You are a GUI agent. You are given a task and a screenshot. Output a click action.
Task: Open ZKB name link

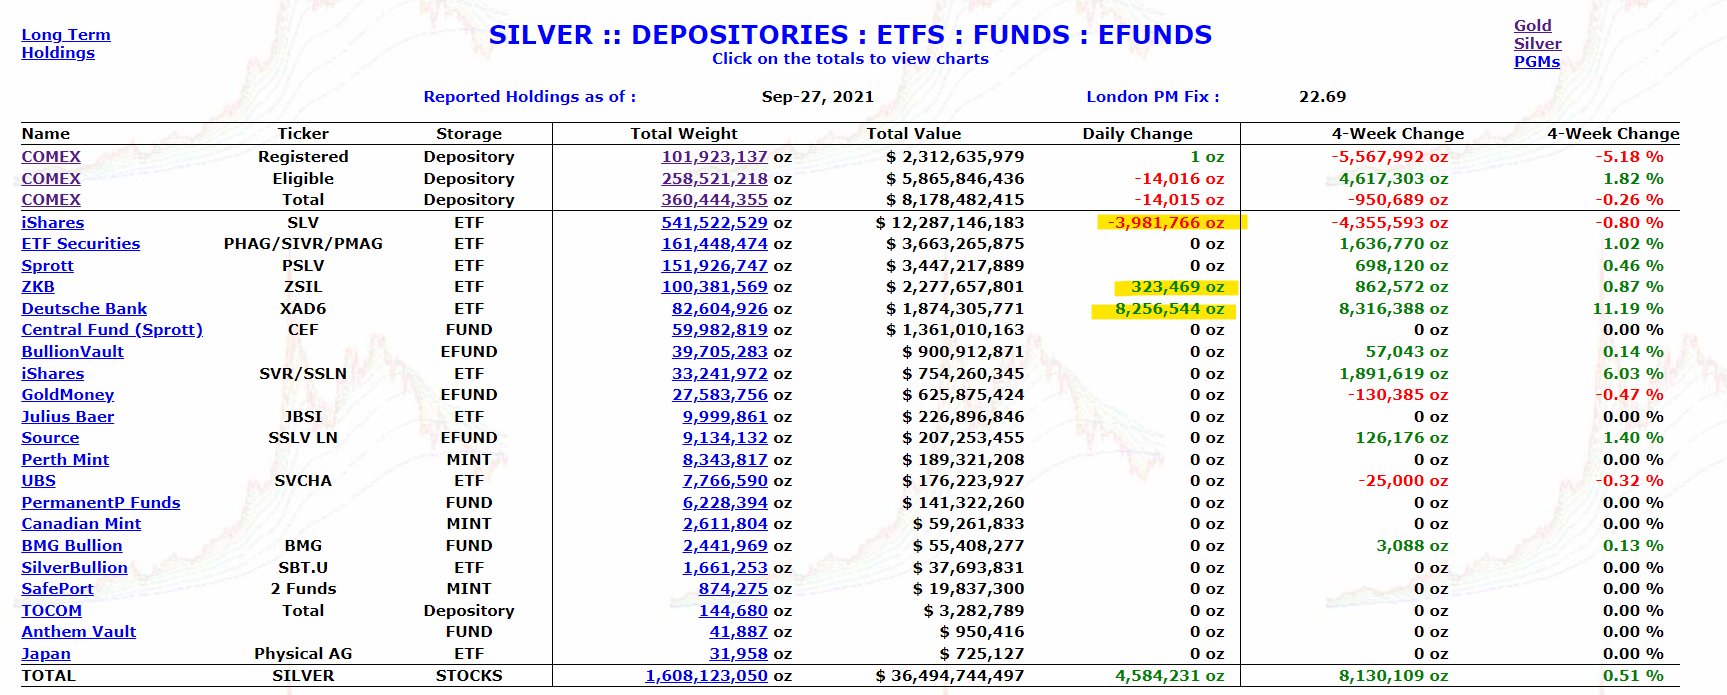tap(38, 287)
